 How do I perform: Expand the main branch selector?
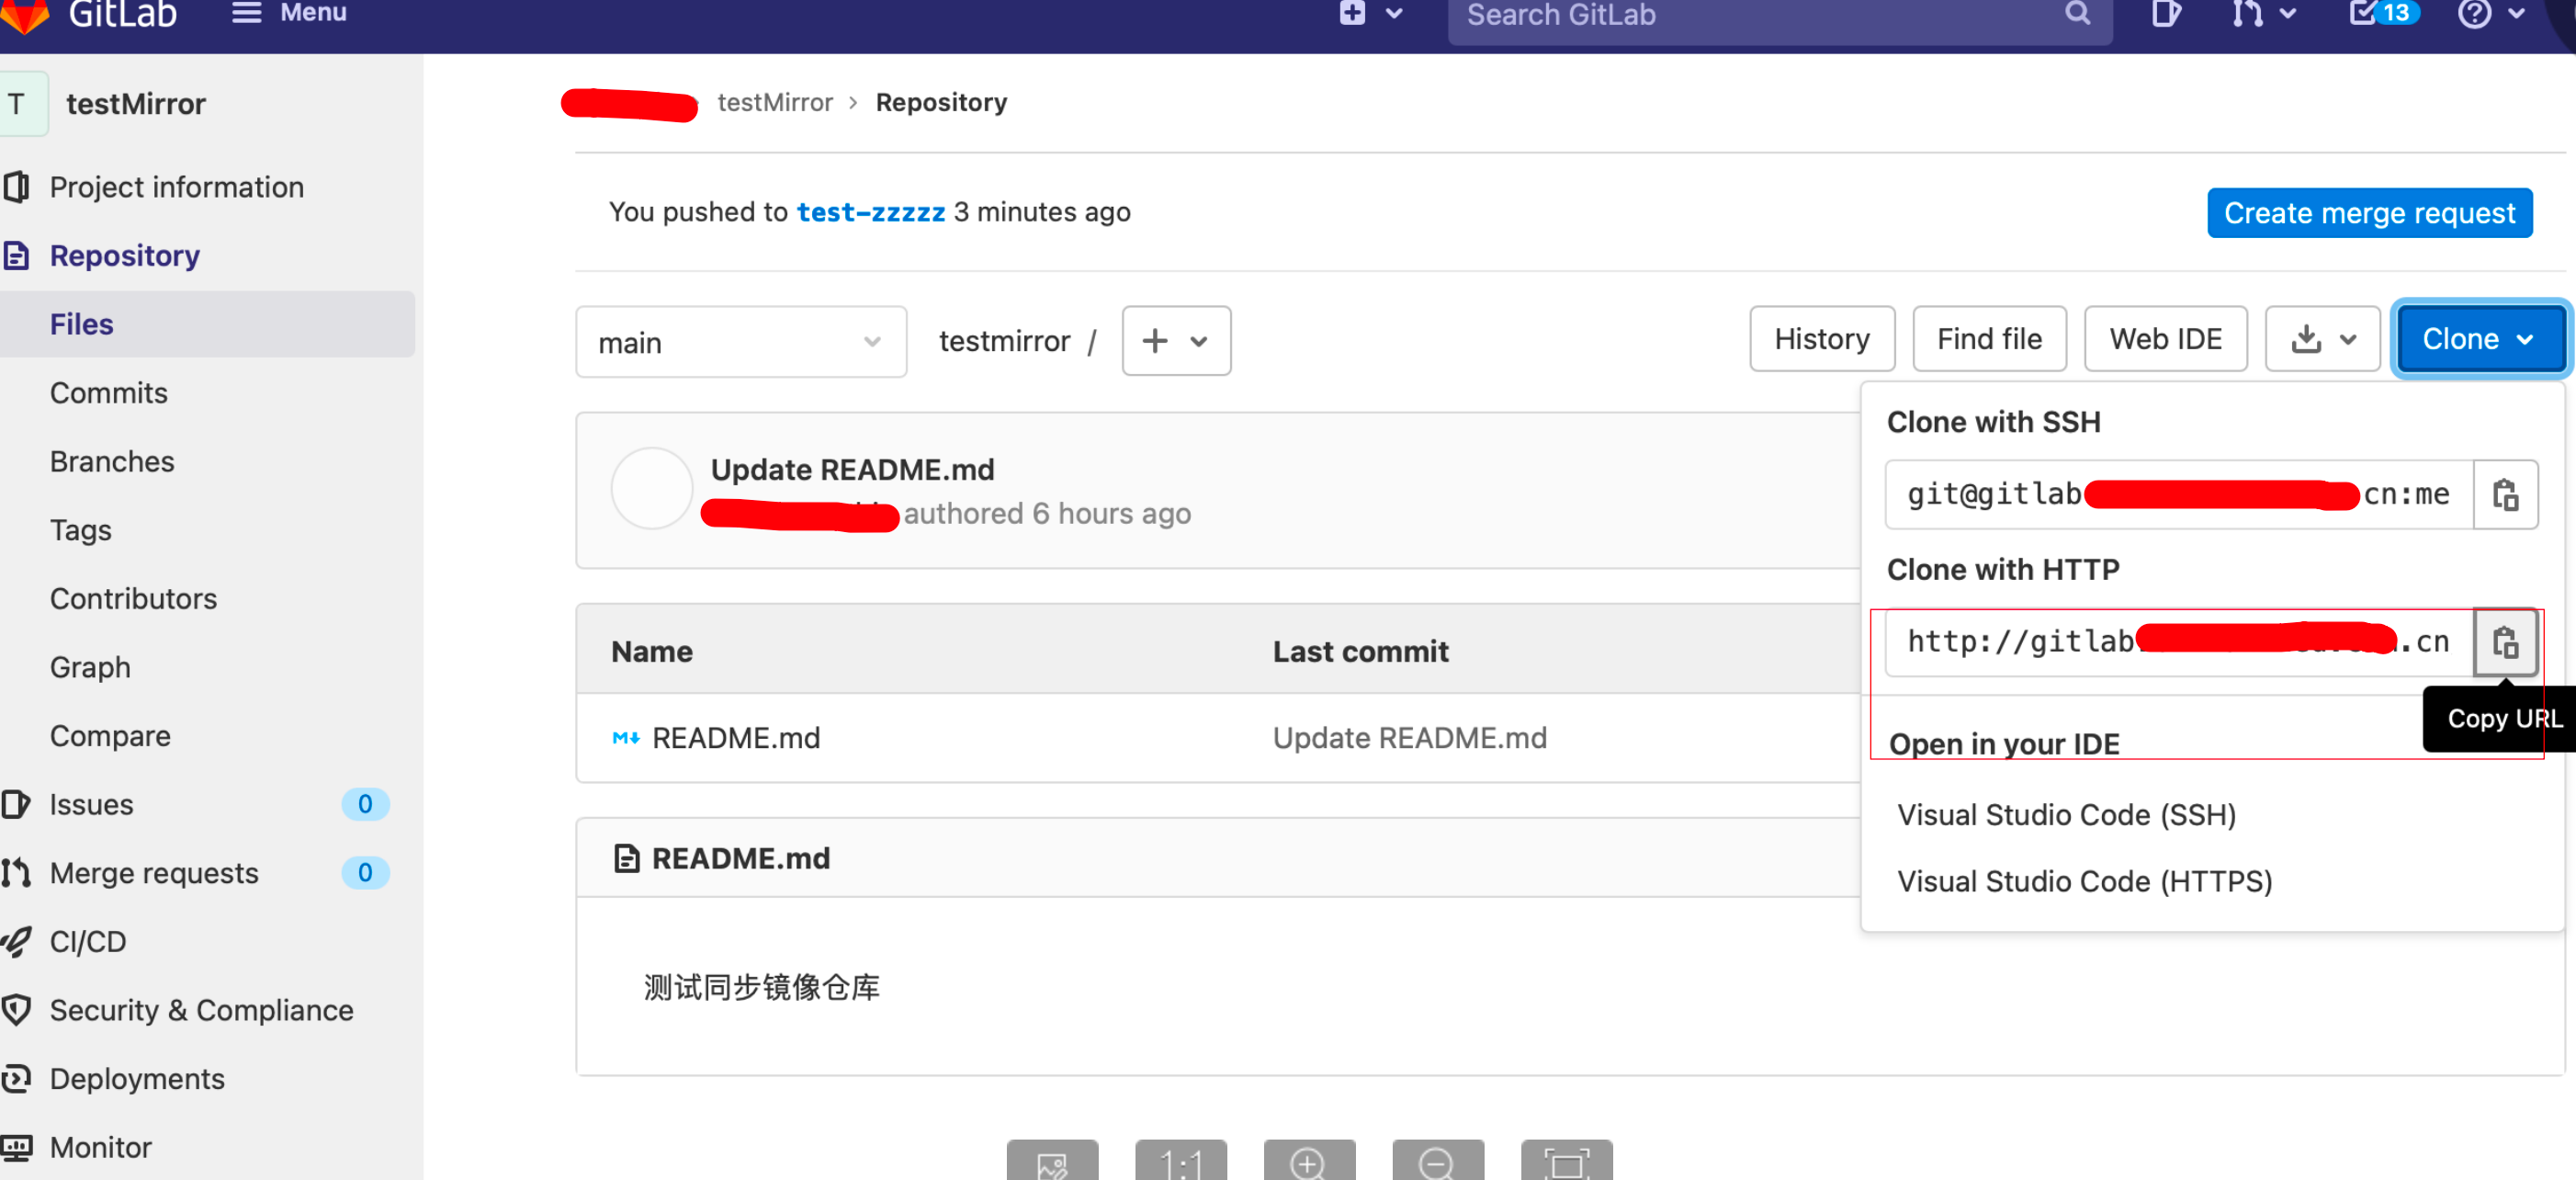coord(740,341)
